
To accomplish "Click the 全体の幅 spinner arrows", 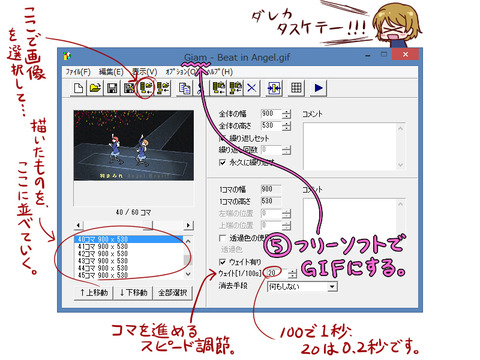I will coord(286,114).
